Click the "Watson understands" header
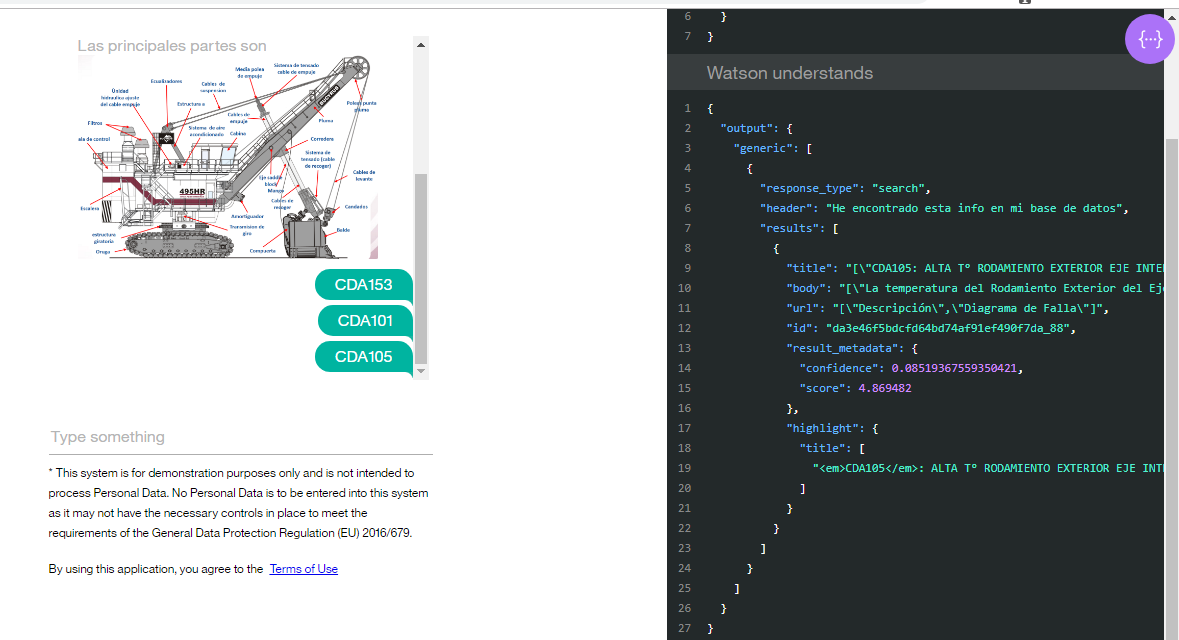 point(790,72)
